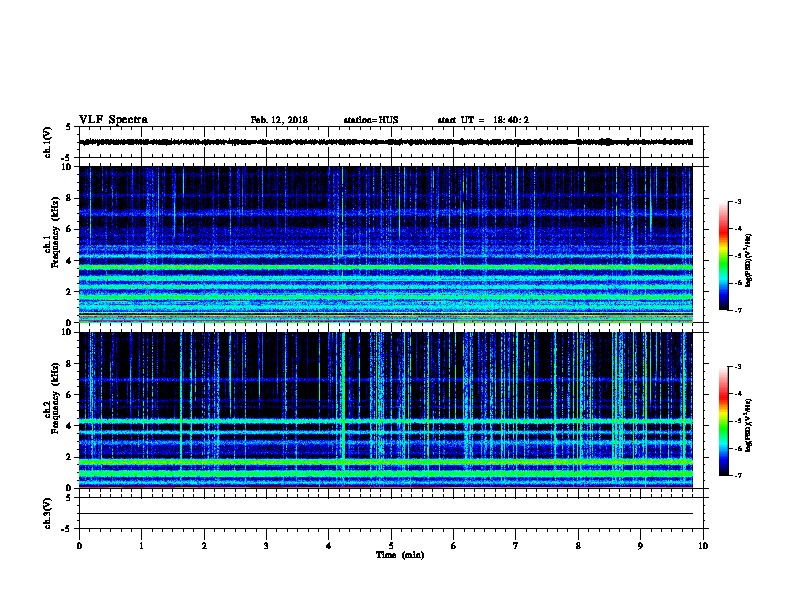The width and height of the screenshot is (792, 612).
Task: Click the "-3" label on the ch.1 colorbar
Action: [x=737, y=202]
